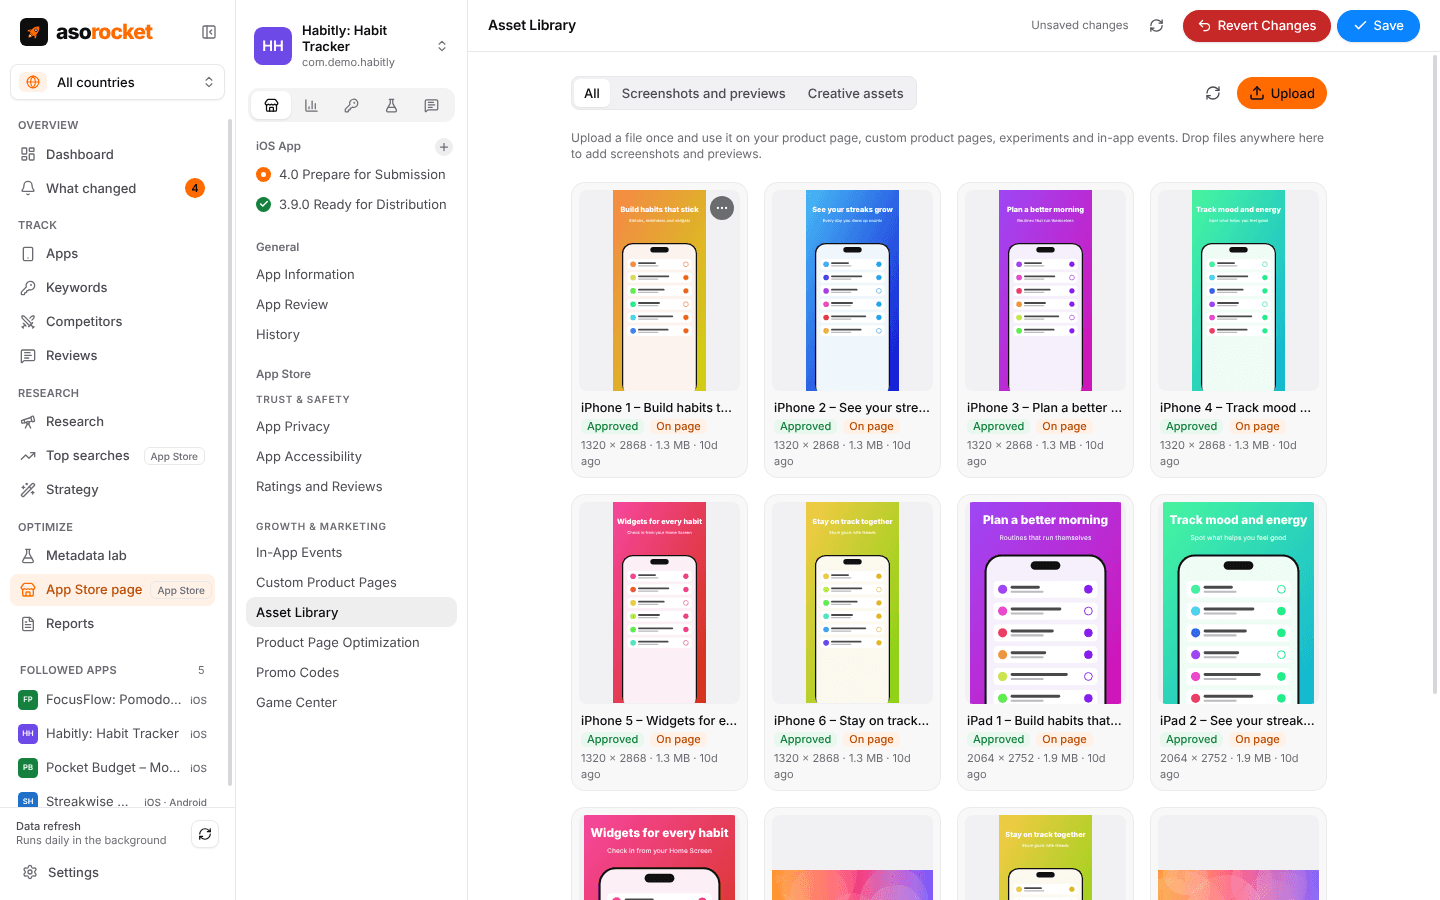Open iPad 1 Build habits thumbnail

point(1045,603)
